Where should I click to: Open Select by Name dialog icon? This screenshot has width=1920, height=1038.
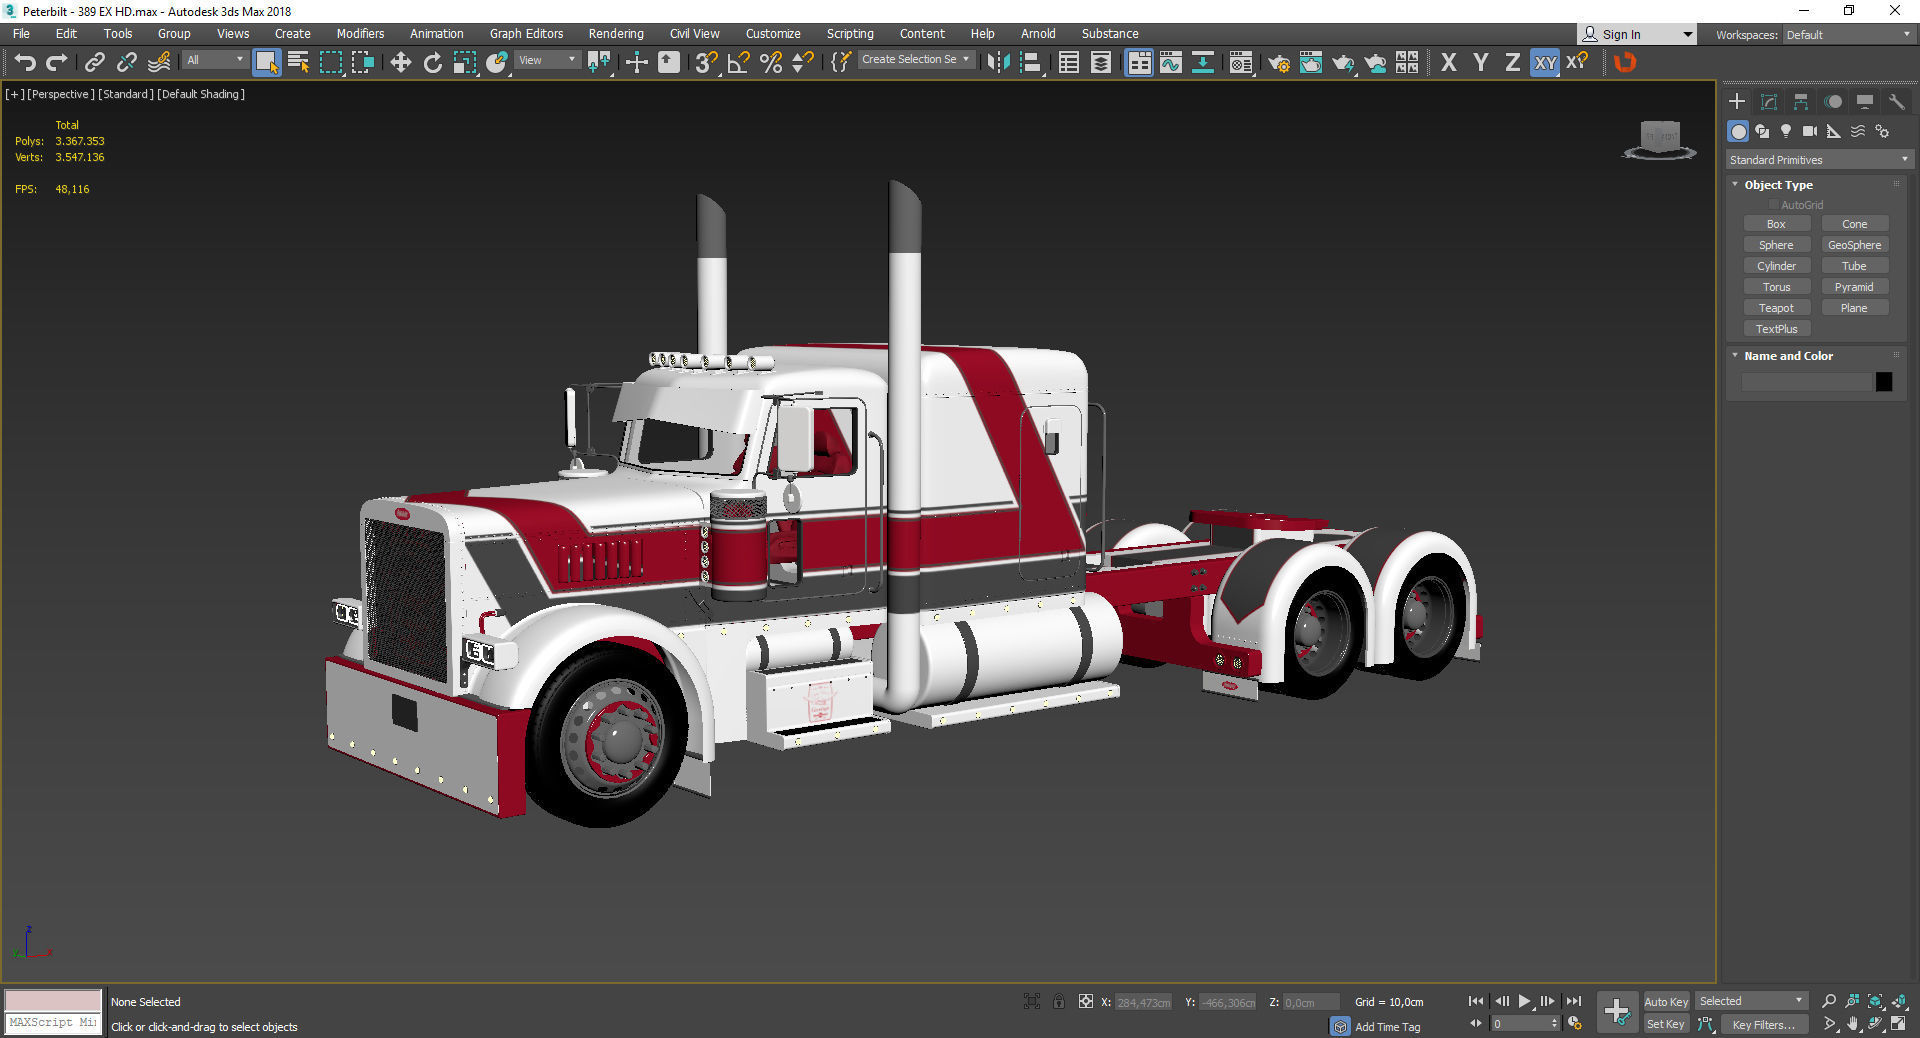click(x=298, y=62)
